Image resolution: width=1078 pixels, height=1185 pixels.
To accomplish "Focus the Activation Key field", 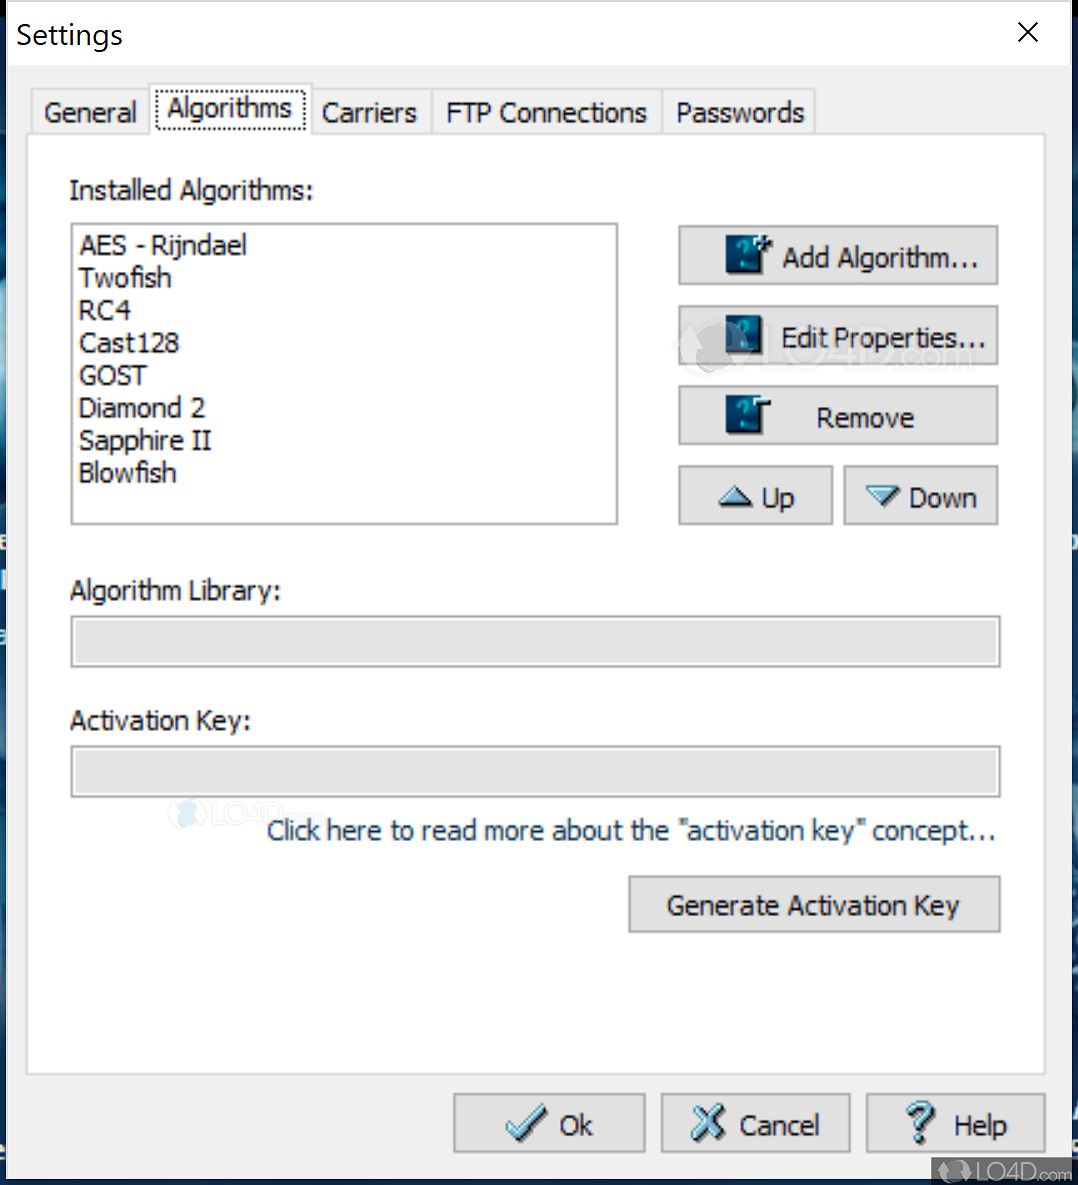I will pyautogui.click(x=535, y=771).
